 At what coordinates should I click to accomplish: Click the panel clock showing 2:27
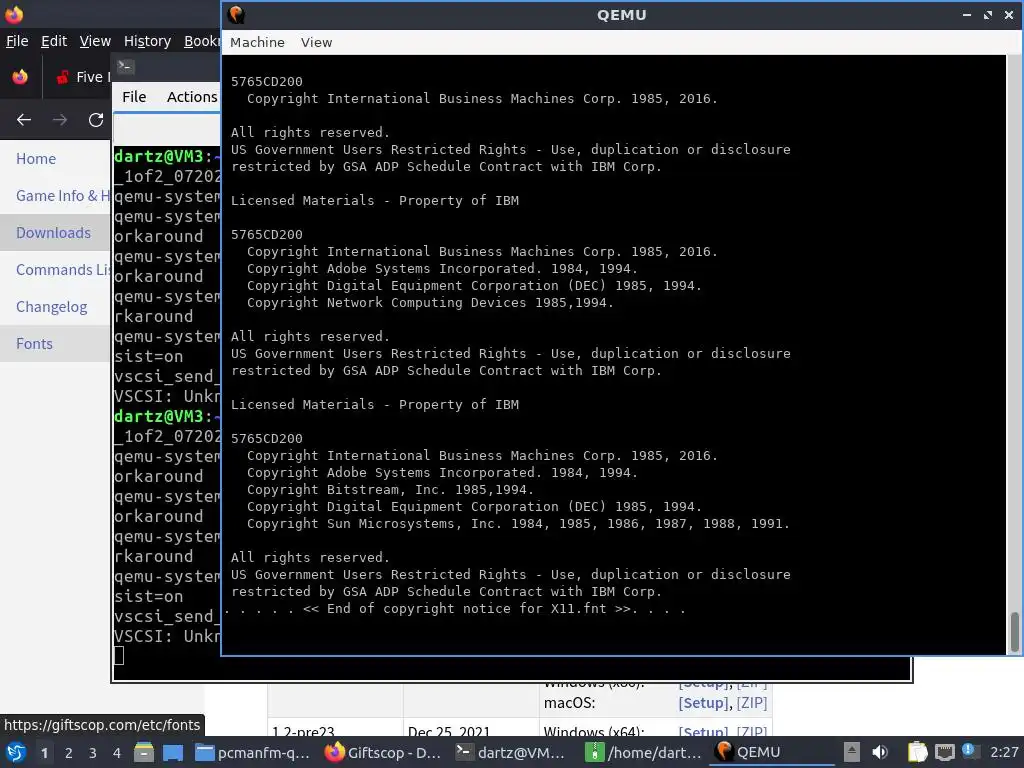(1004, 752)
